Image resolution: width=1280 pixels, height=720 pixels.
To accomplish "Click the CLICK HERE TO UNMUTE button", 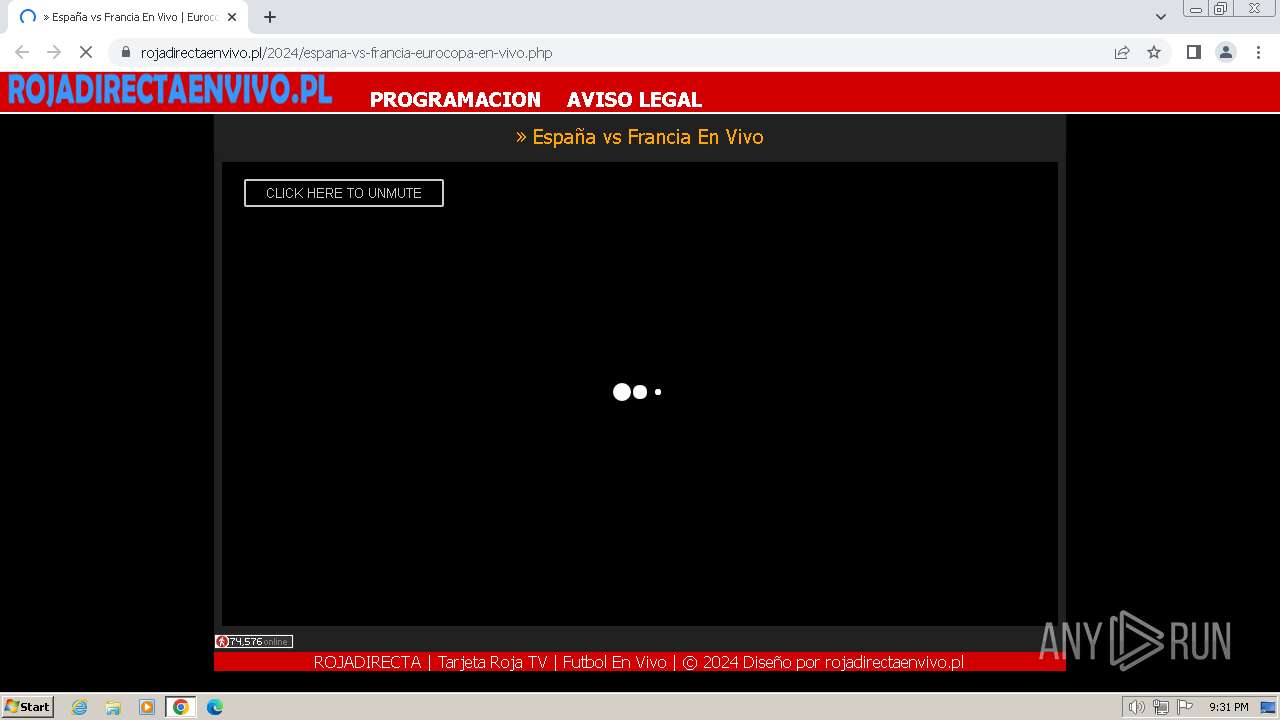I will point(343,193).
